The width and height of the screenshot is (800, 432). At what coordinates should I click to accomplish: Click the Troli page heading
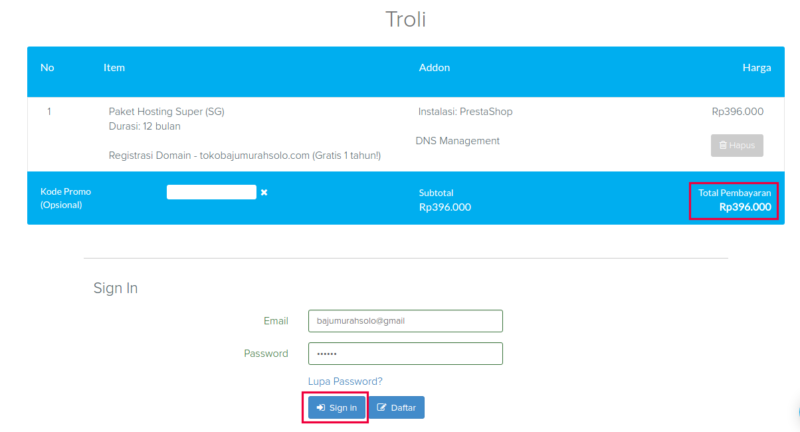pos(406,19)
